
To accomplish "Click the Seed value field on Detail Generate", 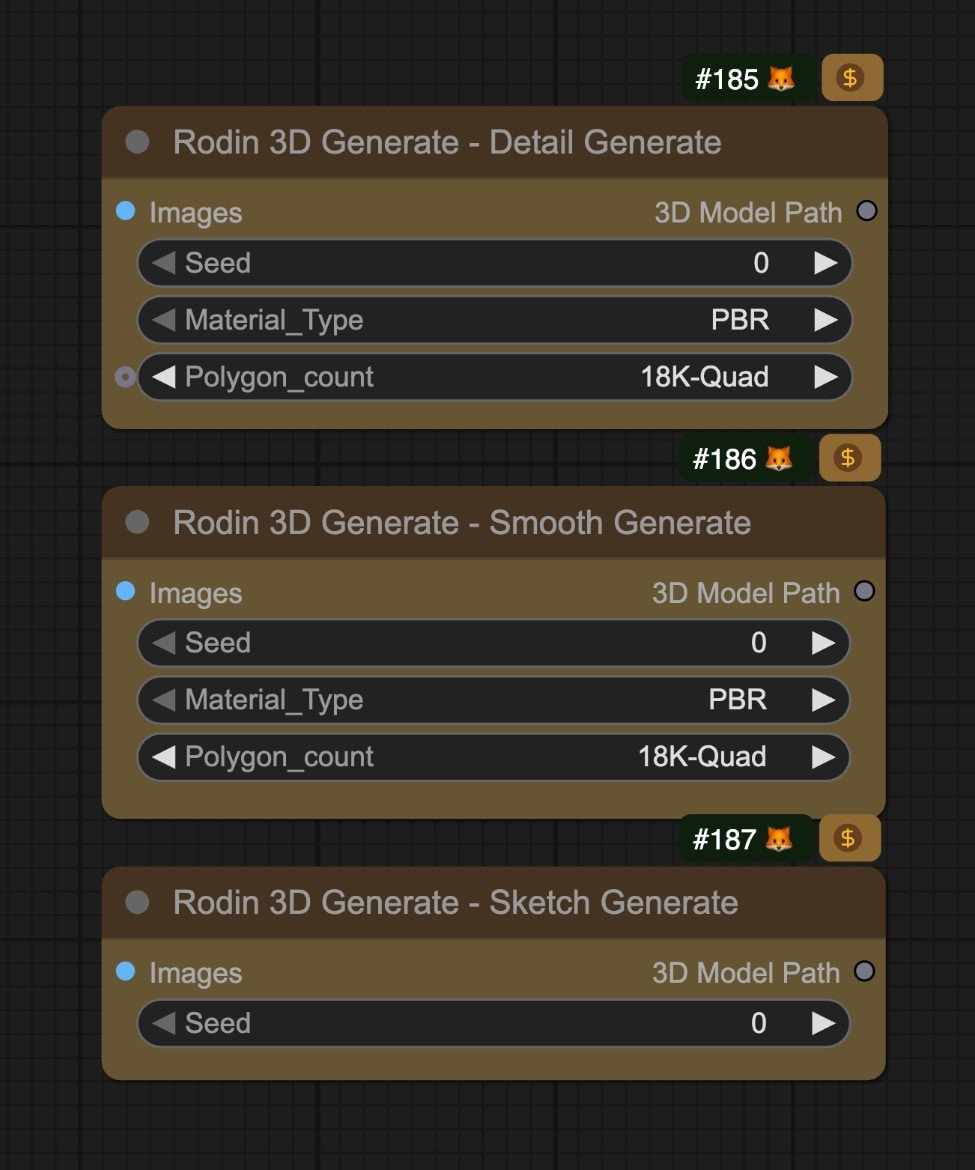I will point(760,263).
